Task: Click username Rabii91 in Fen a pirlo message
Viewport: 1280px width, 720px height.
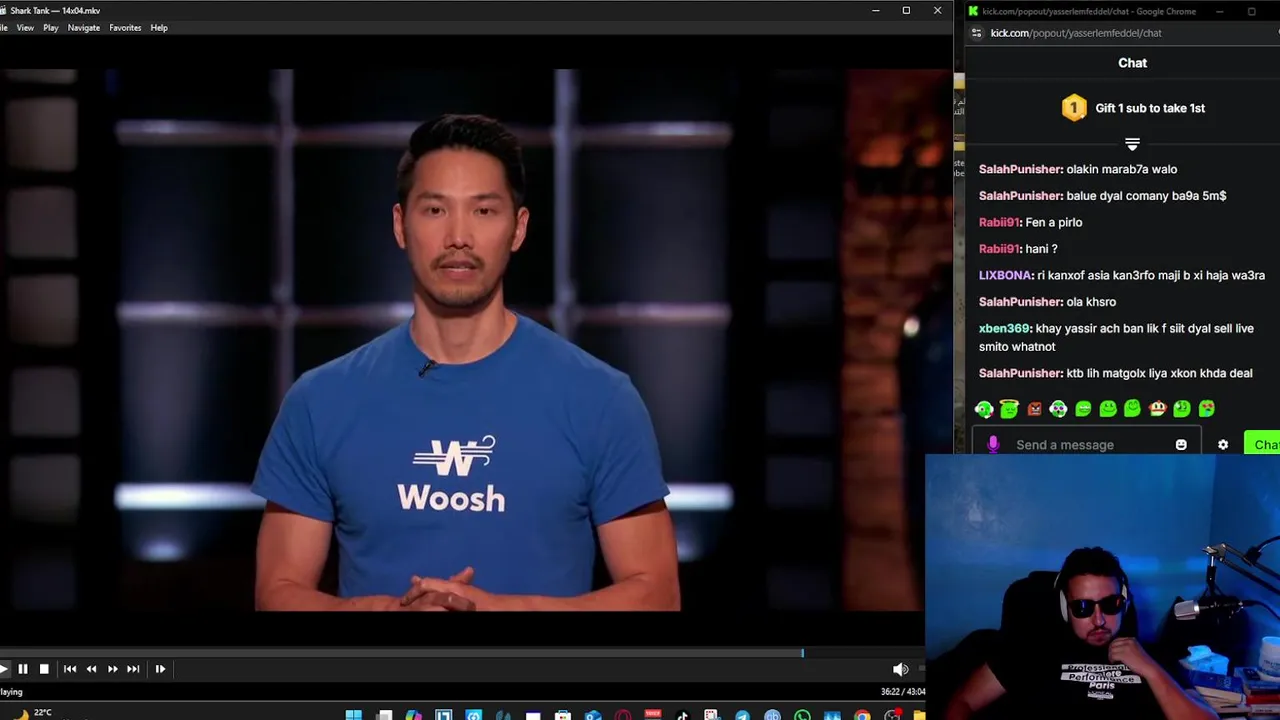Action: tap(999, 222)
